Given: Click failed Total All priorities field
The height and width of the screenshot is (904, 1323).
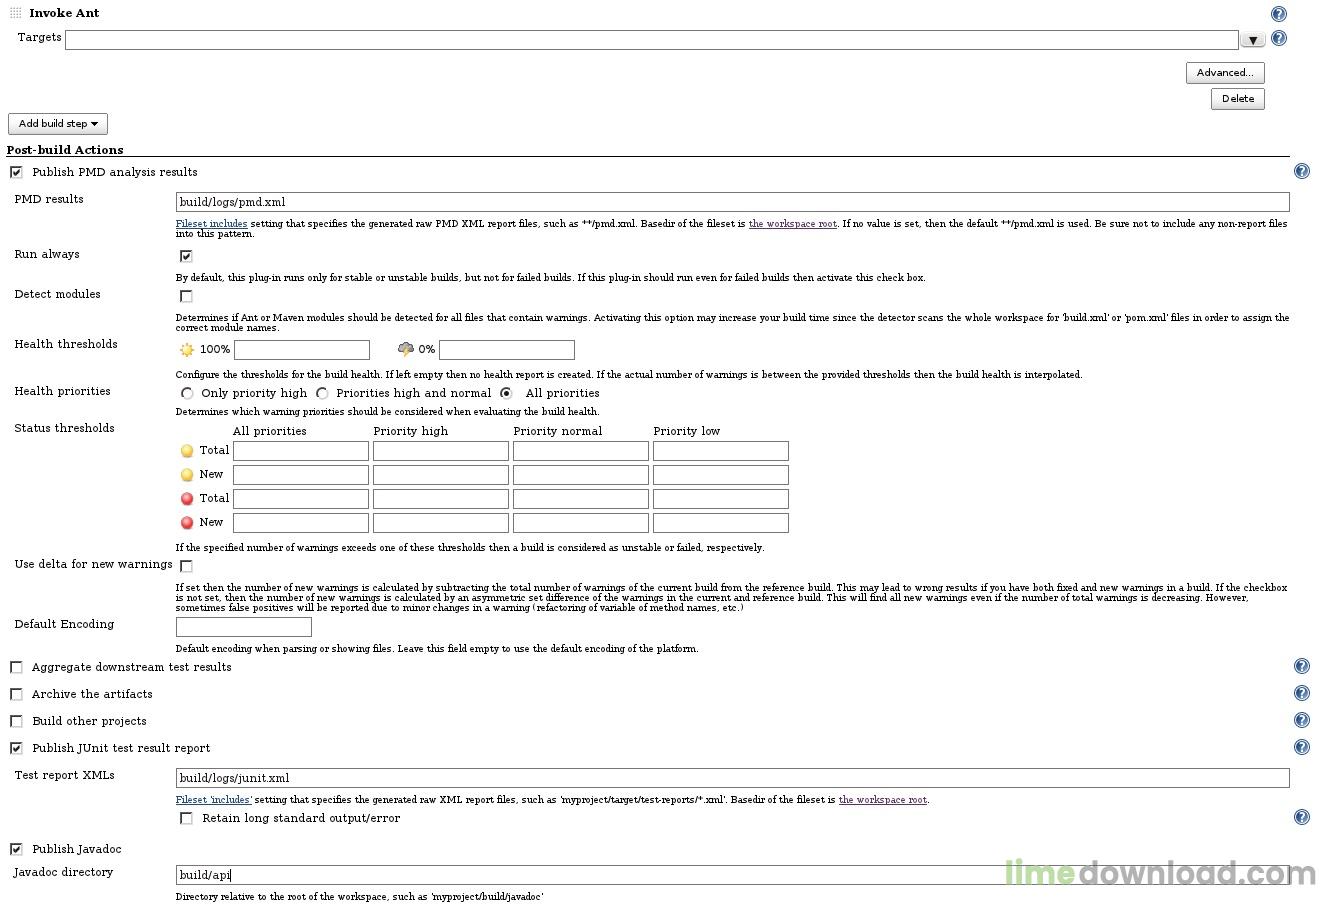Looking at the screenshot, I should 301,500.
